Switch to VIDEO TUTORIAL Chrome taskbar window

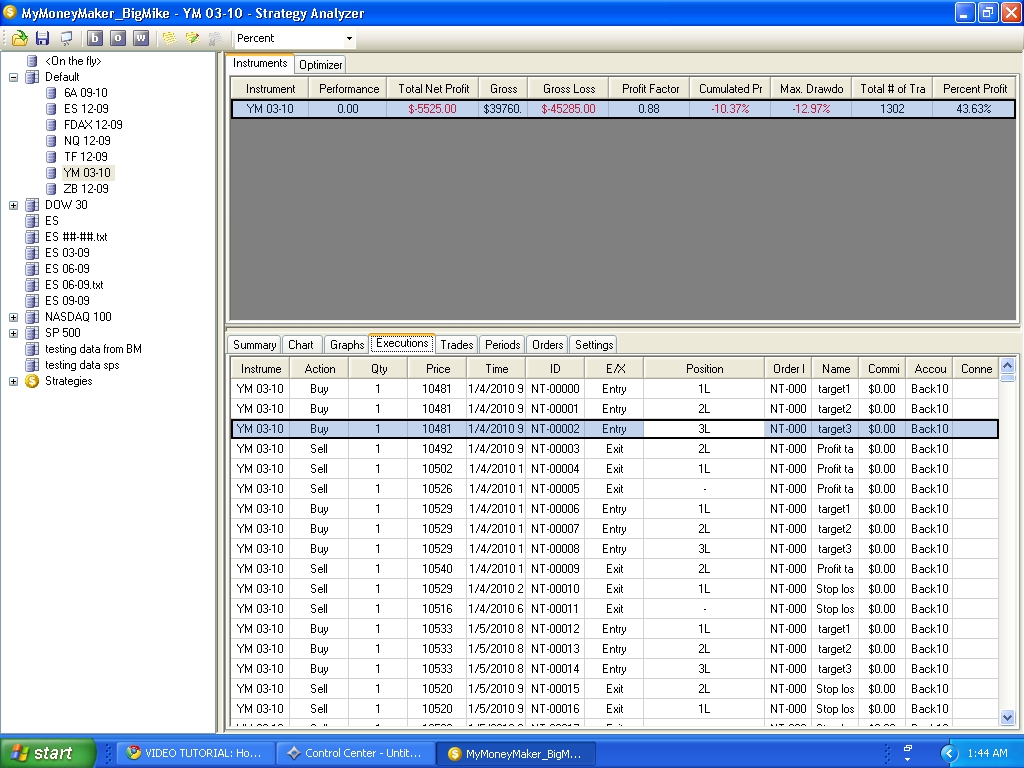point(195,753)
